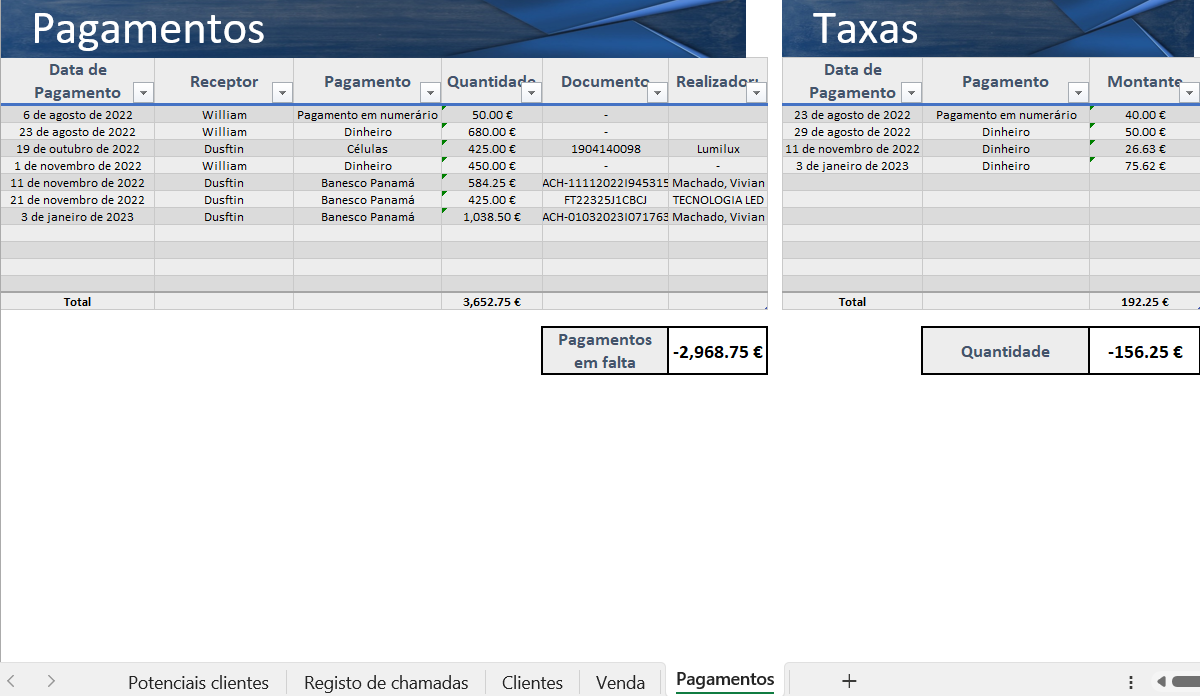Click the filter icon on the Documento column
The height and width of the screenshot is (696, 1200).
658,91
